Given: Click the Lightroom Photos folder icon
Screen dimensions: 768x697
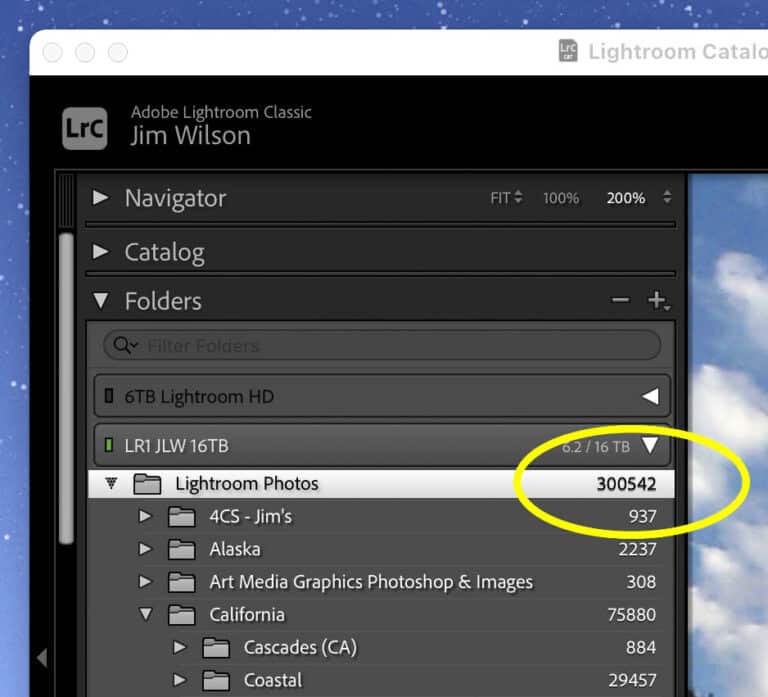Looking at the screenshot, I should (x=147, y=483).
